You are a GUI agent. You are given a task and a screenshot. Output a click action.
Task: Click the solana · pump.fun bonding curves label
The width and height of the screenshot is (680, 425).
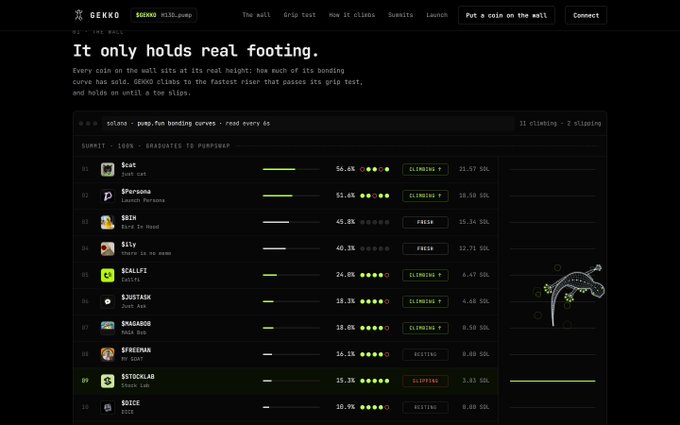188,124
